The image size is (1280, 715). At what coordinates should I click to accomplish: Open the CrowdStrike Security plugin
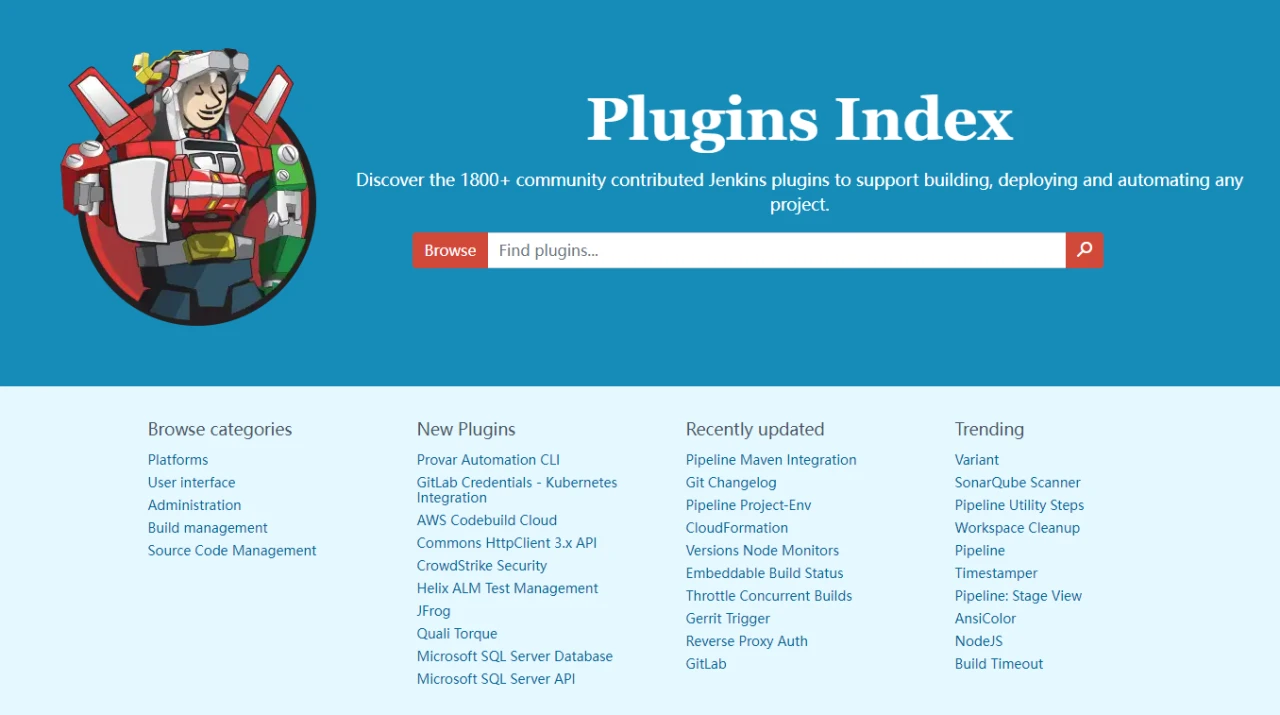click(482, 566)
